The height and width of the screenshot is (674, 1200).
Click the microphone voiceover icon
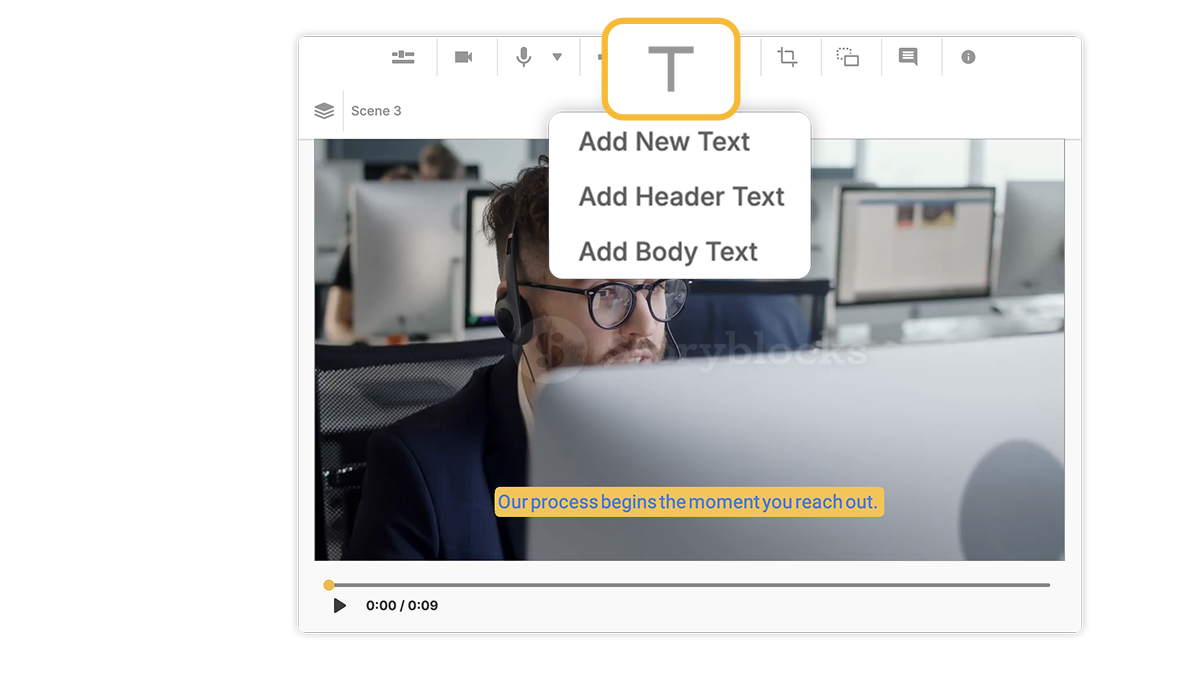521,57
